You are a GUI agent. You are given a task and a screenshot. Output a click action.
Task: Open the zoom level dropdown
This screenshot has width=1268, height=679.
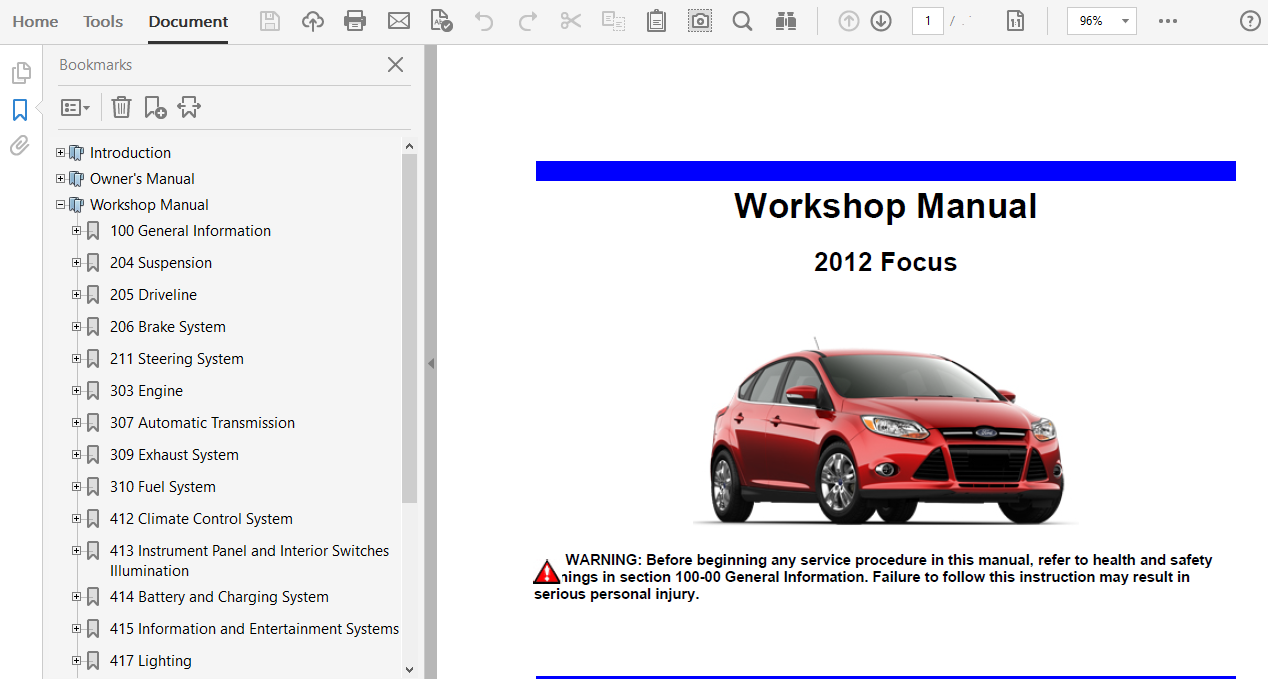coord(1125,21)
